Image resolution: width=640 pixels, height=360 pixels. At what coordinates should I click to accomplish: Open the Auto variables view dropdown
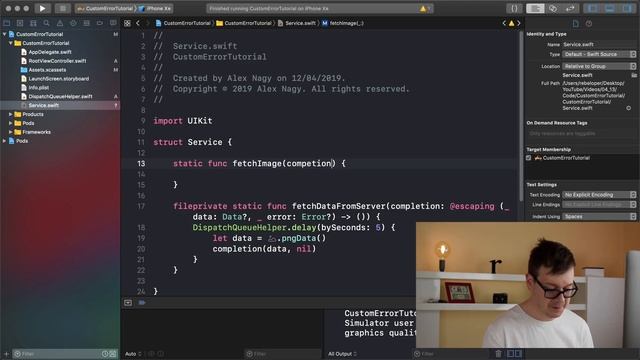(133, 354)
